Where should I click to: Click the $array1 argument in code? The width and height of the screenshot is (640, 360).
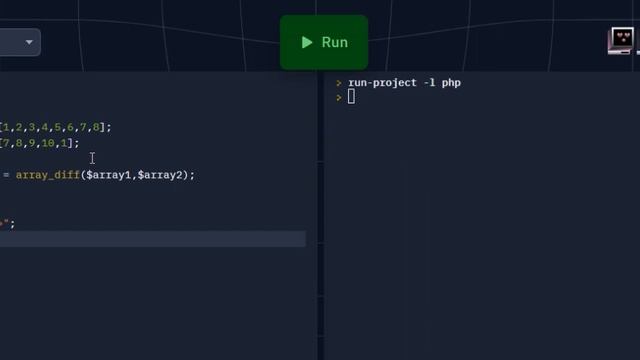coord(109,175)
